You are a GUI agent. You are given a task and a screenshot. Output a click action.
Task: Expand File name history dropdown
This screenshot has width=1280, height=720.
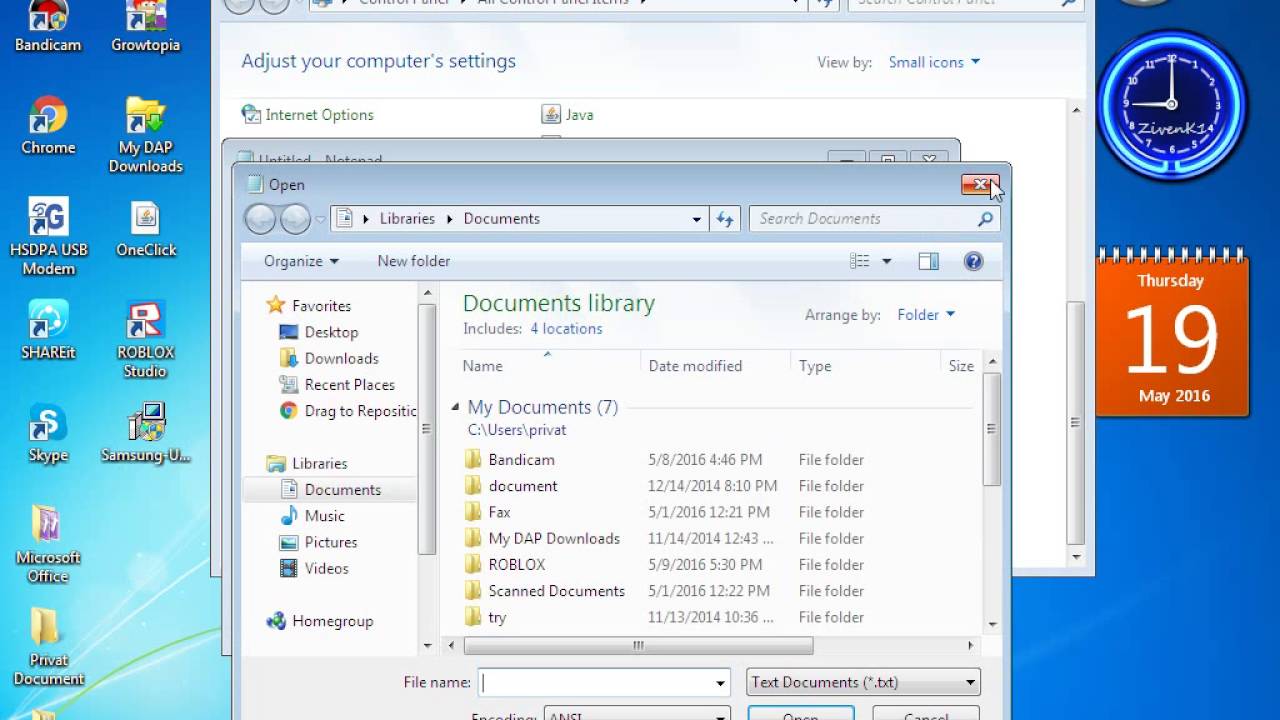720,683
